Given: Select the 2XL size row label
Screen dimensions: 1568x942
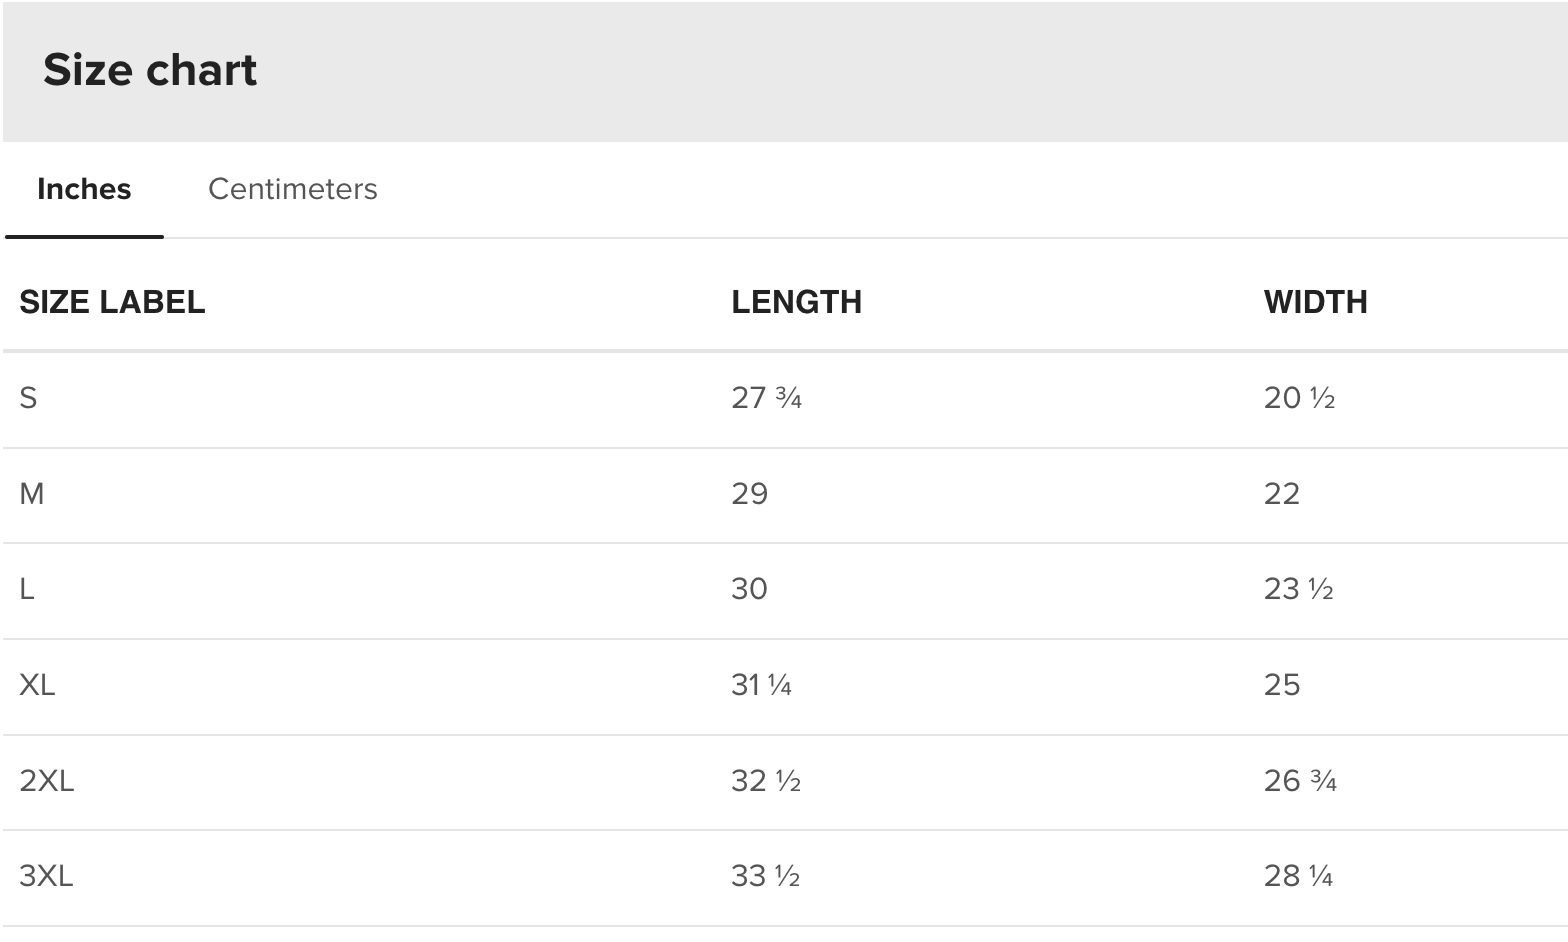Looking at the screenshot, I should tap(47, 781).
